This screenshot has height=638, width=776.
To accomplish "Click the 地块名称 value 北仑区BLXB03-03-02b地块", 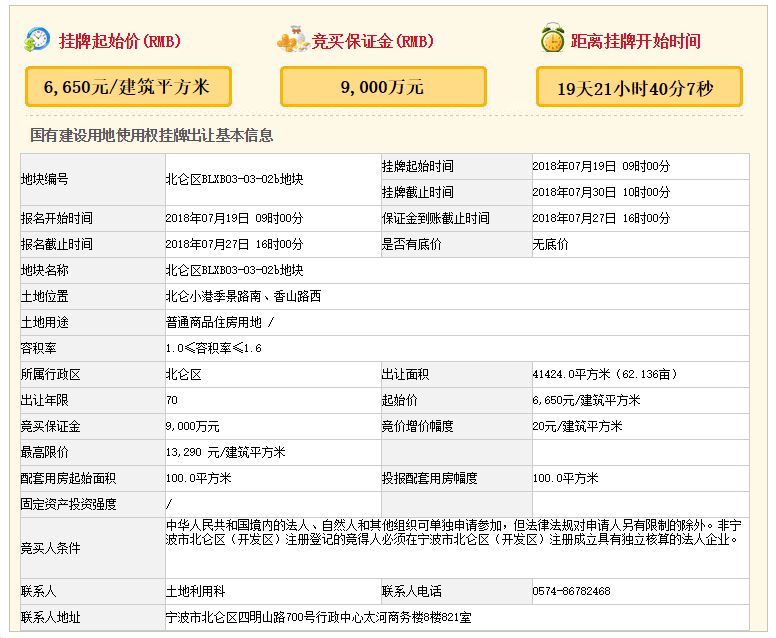I will tap(234, 270).
